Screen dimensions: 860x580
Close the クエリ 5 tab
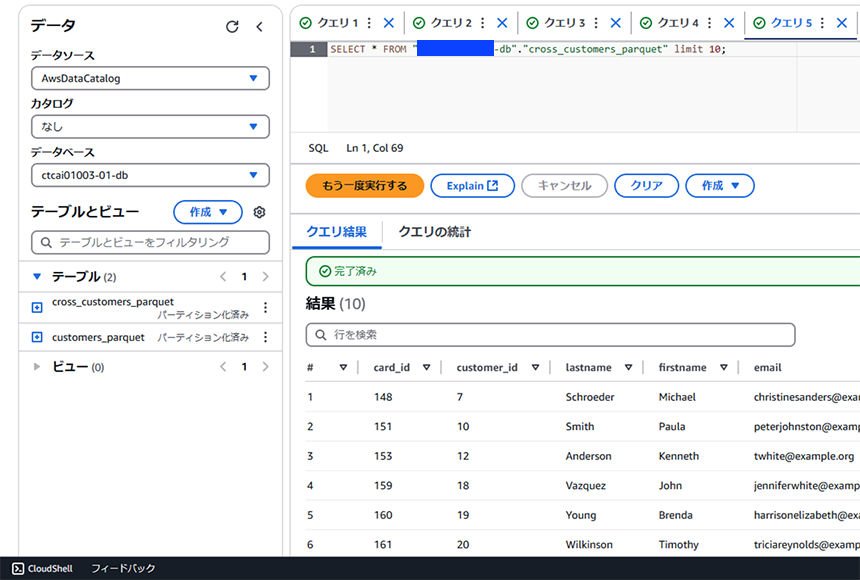point(842,22)
